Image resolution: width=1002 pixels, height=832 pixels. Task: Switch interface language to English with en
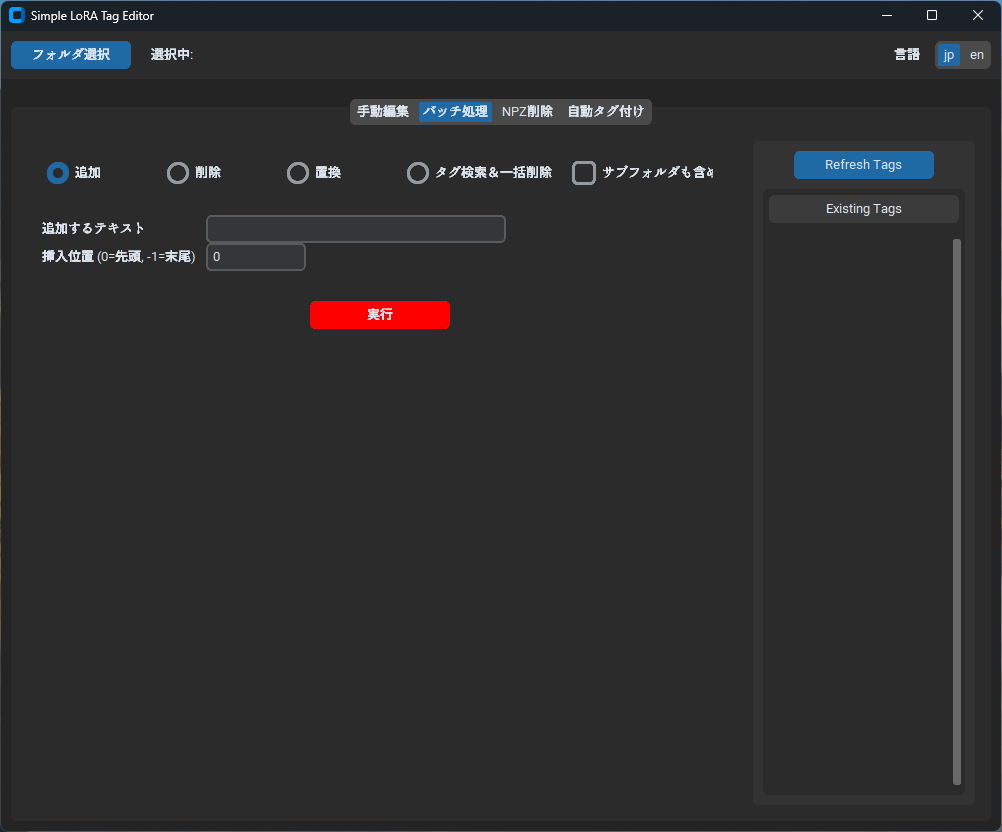976,54
